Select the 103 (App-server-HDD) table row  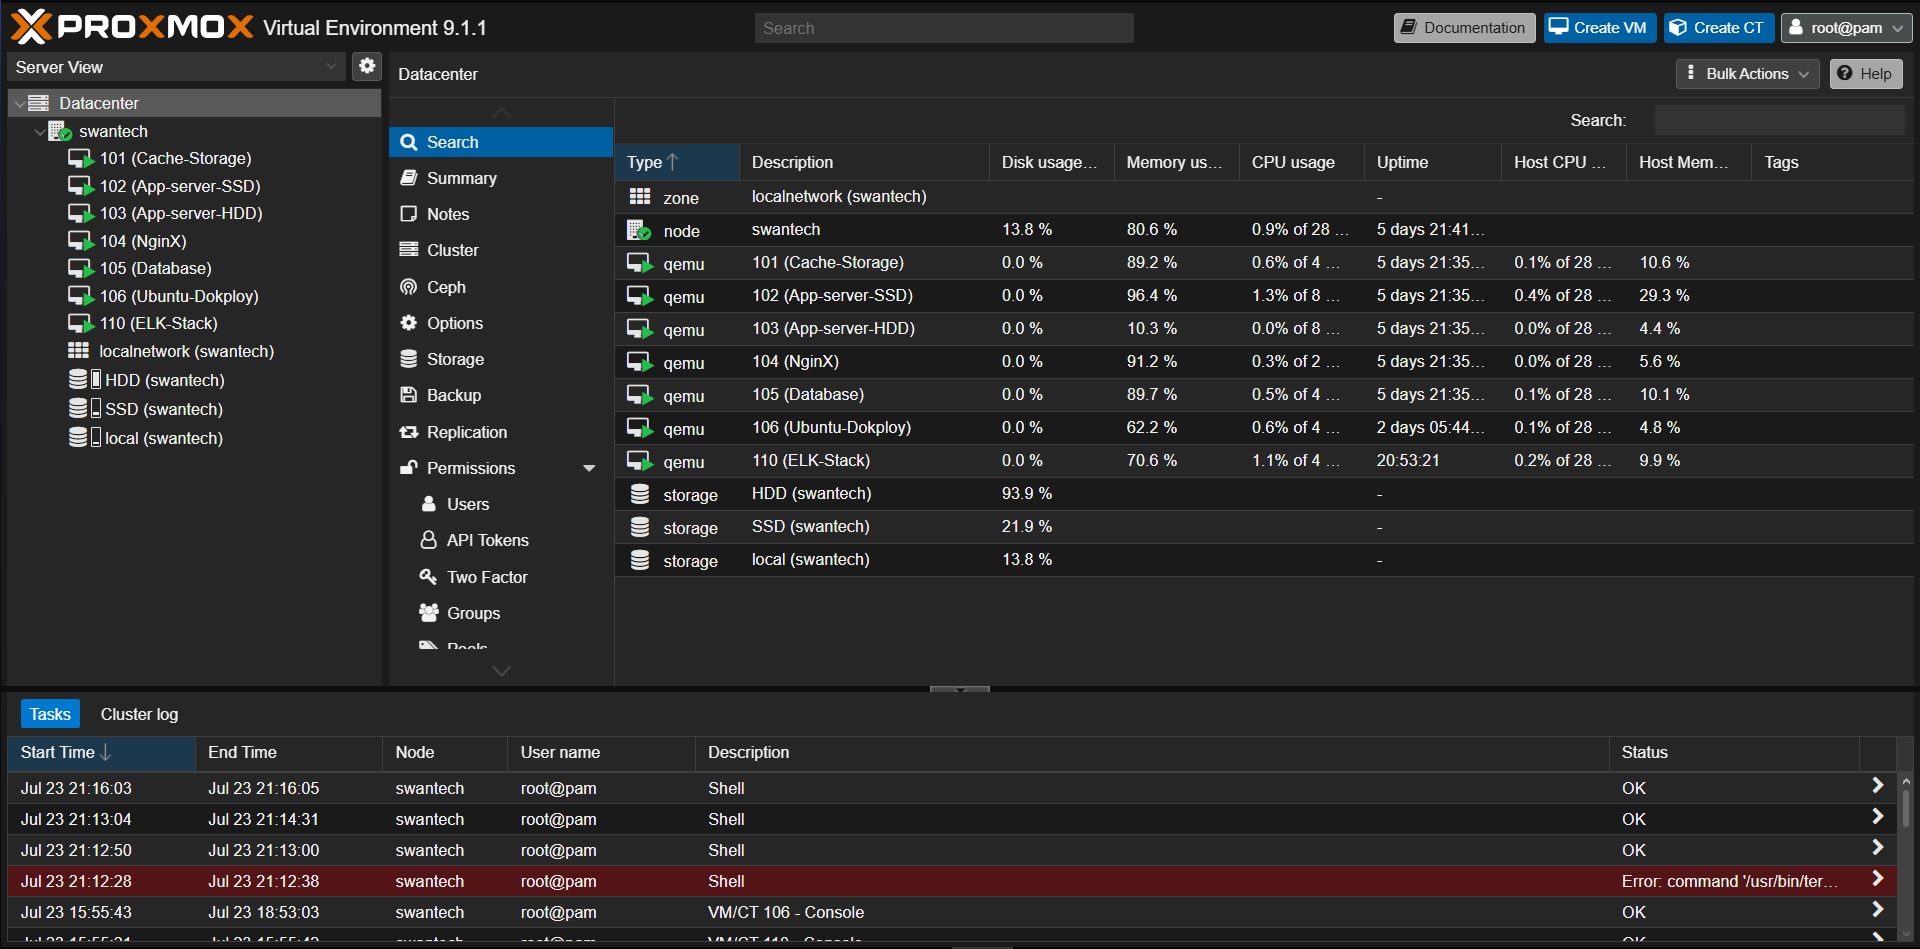pos(1264,329)
